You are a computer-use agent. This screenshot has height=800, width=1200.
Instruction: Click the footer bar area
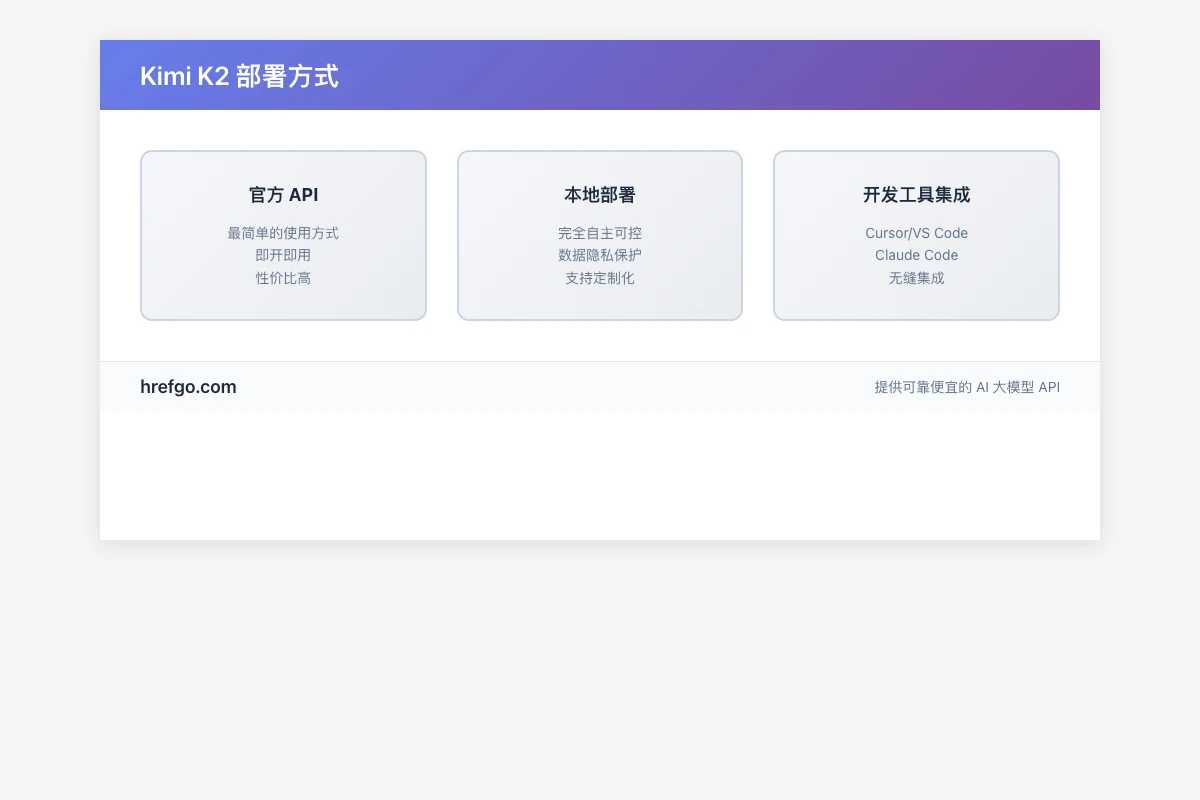coord(600,387)
